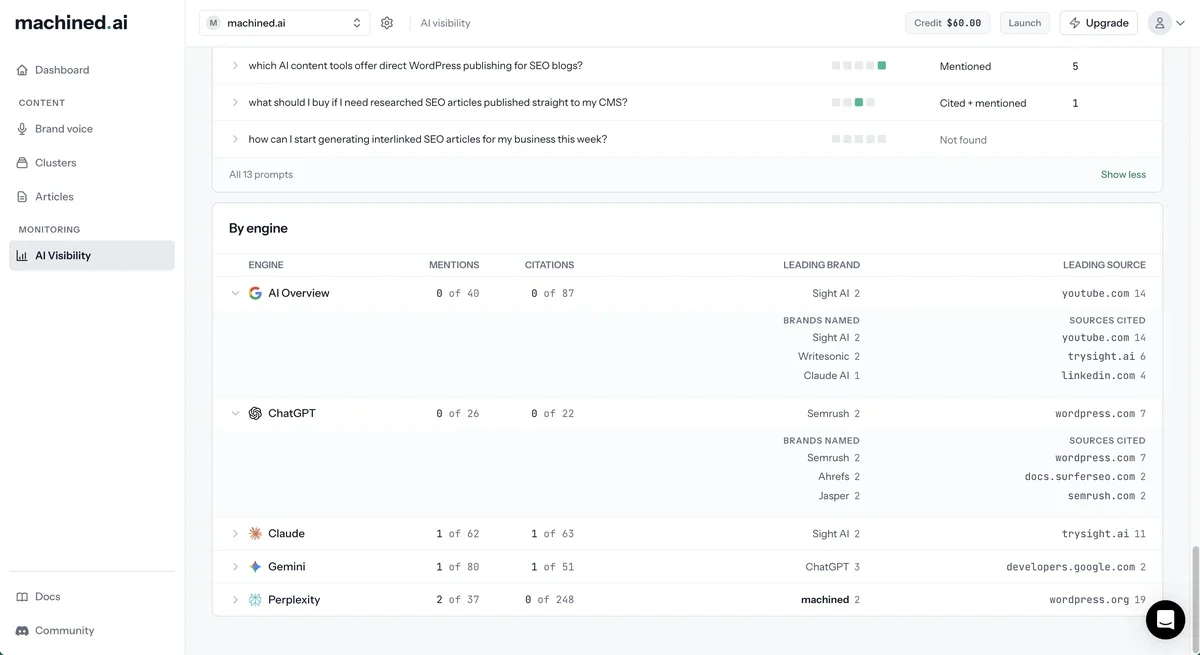Click the Claude engine logo
This screenshot has width=1200, height=655.
(x=255, y=534)
